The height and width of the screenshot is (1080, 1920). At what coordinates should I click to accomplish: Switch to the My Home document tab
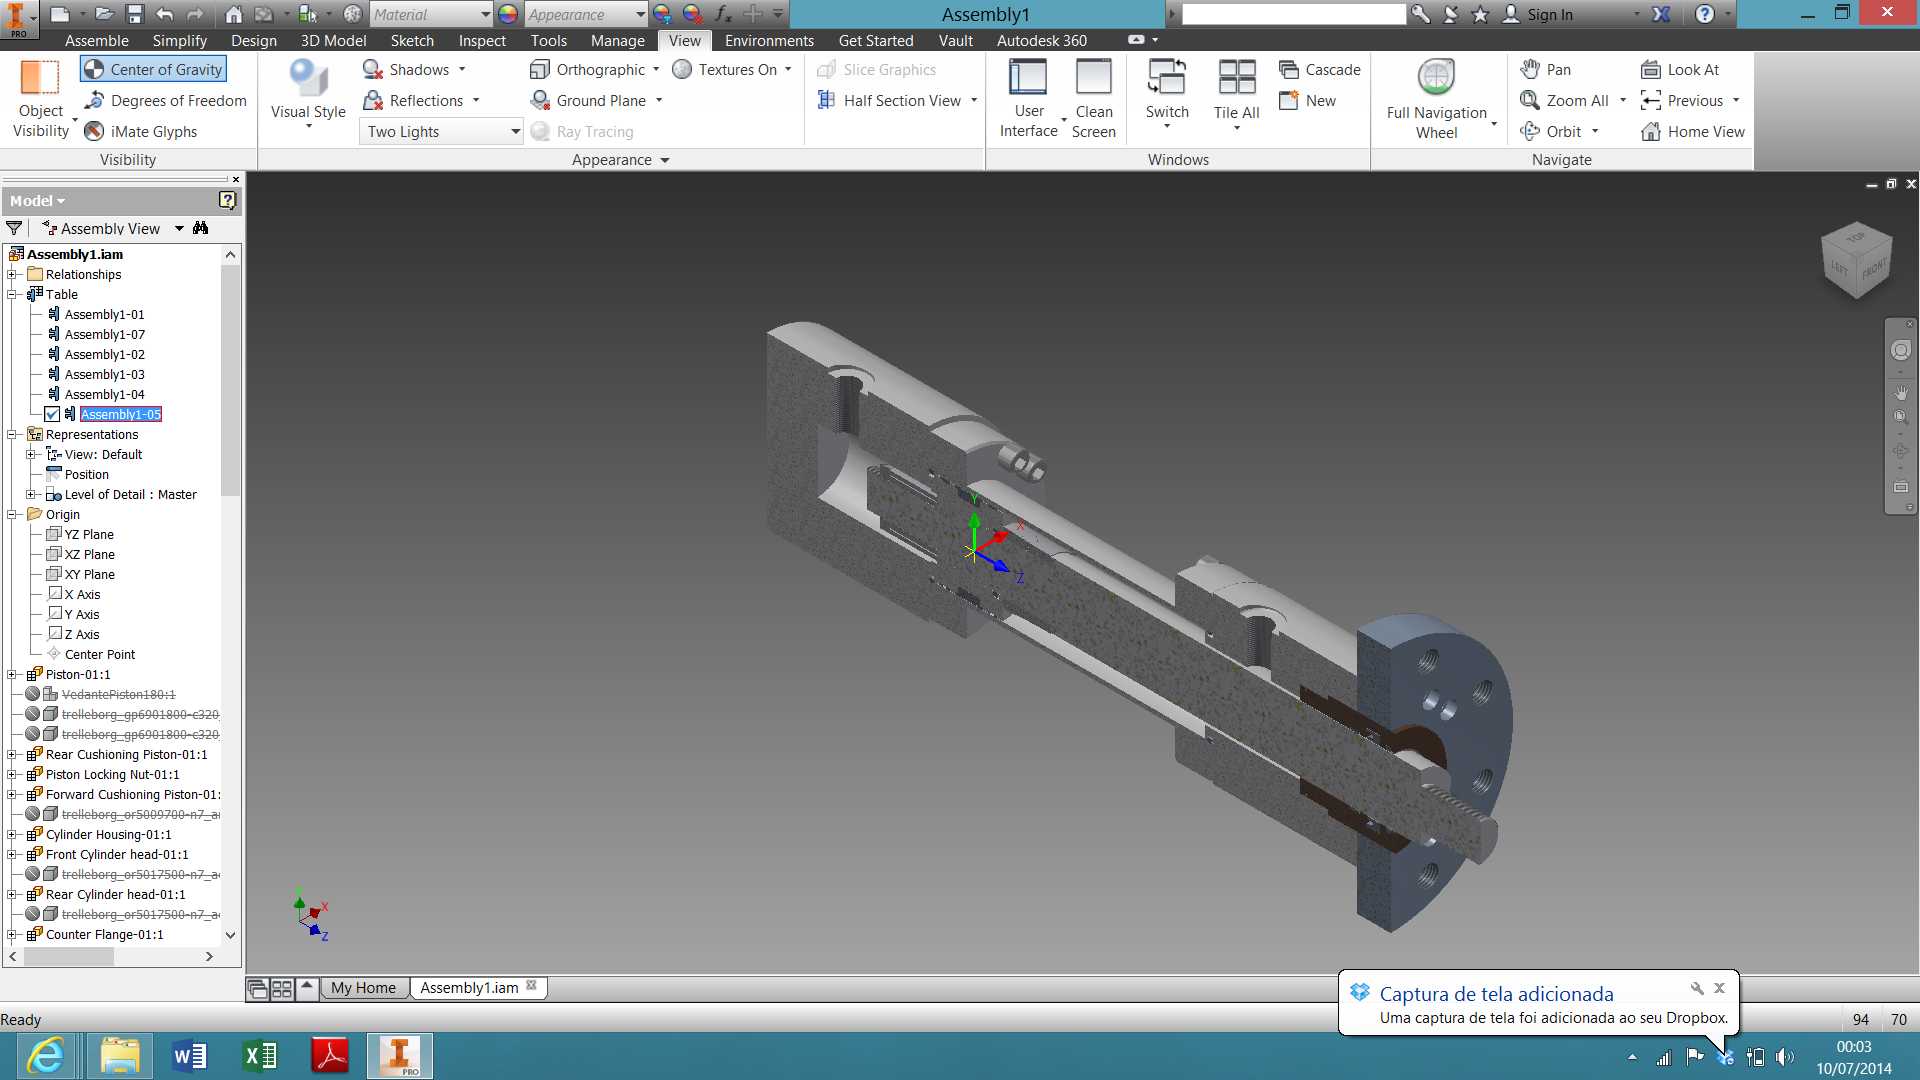point(363,988)
